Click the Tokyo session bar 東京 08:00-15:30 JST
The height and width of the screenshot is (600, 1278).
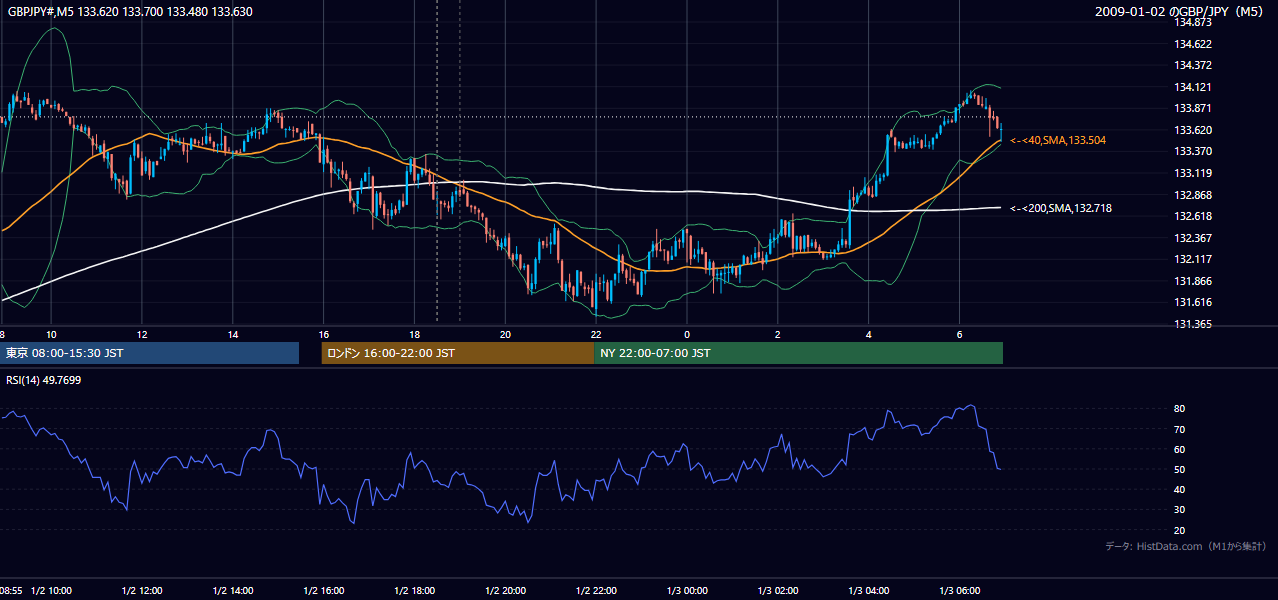pos(150,353)
